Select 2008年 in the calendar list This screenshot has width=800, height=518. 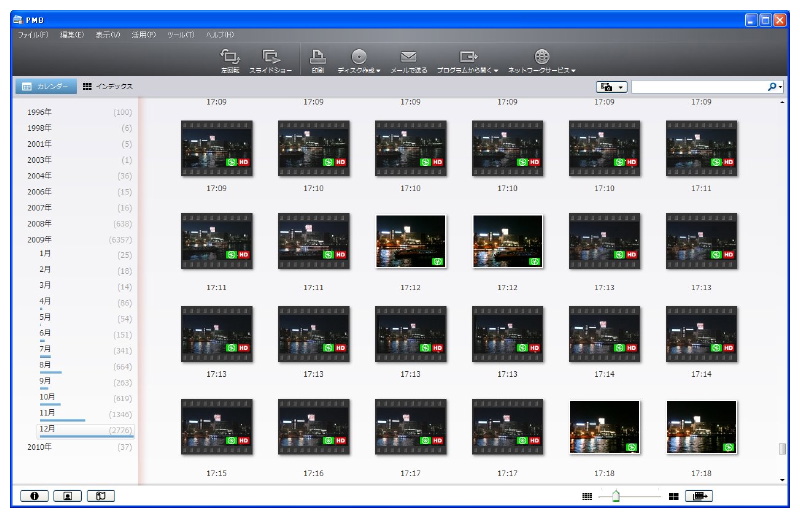click(40, 224)
